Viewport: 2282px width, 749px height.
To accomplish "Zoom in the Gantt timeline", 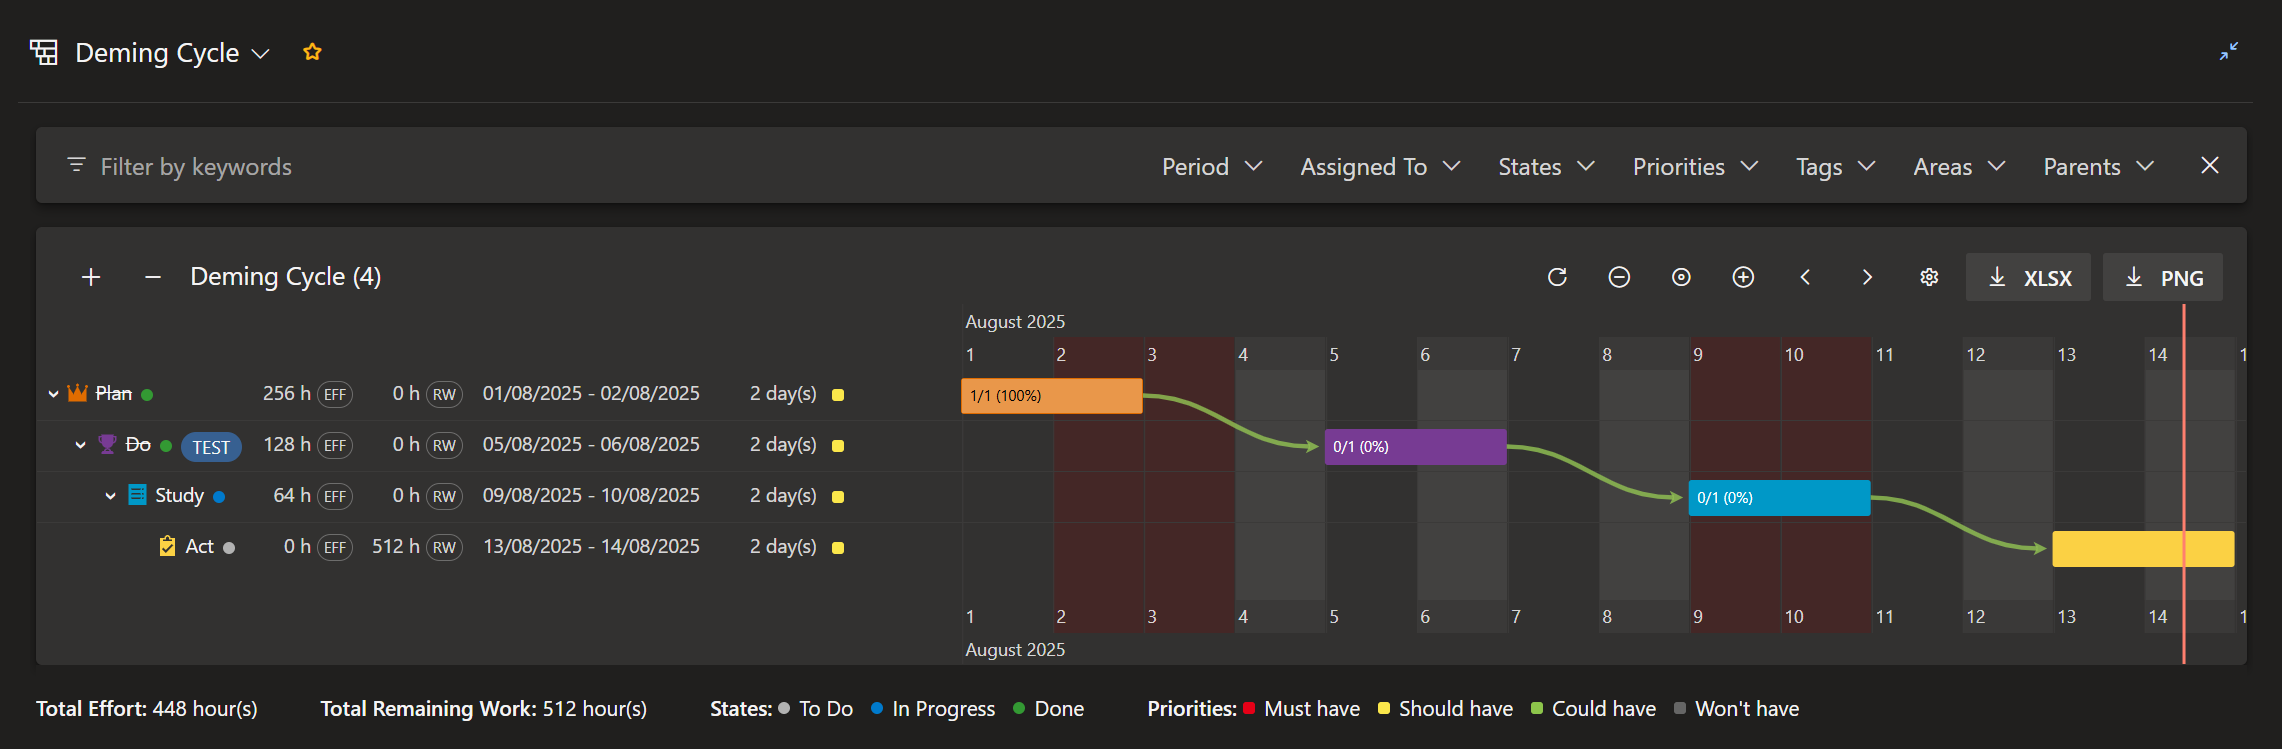I will coord(1743,277).
